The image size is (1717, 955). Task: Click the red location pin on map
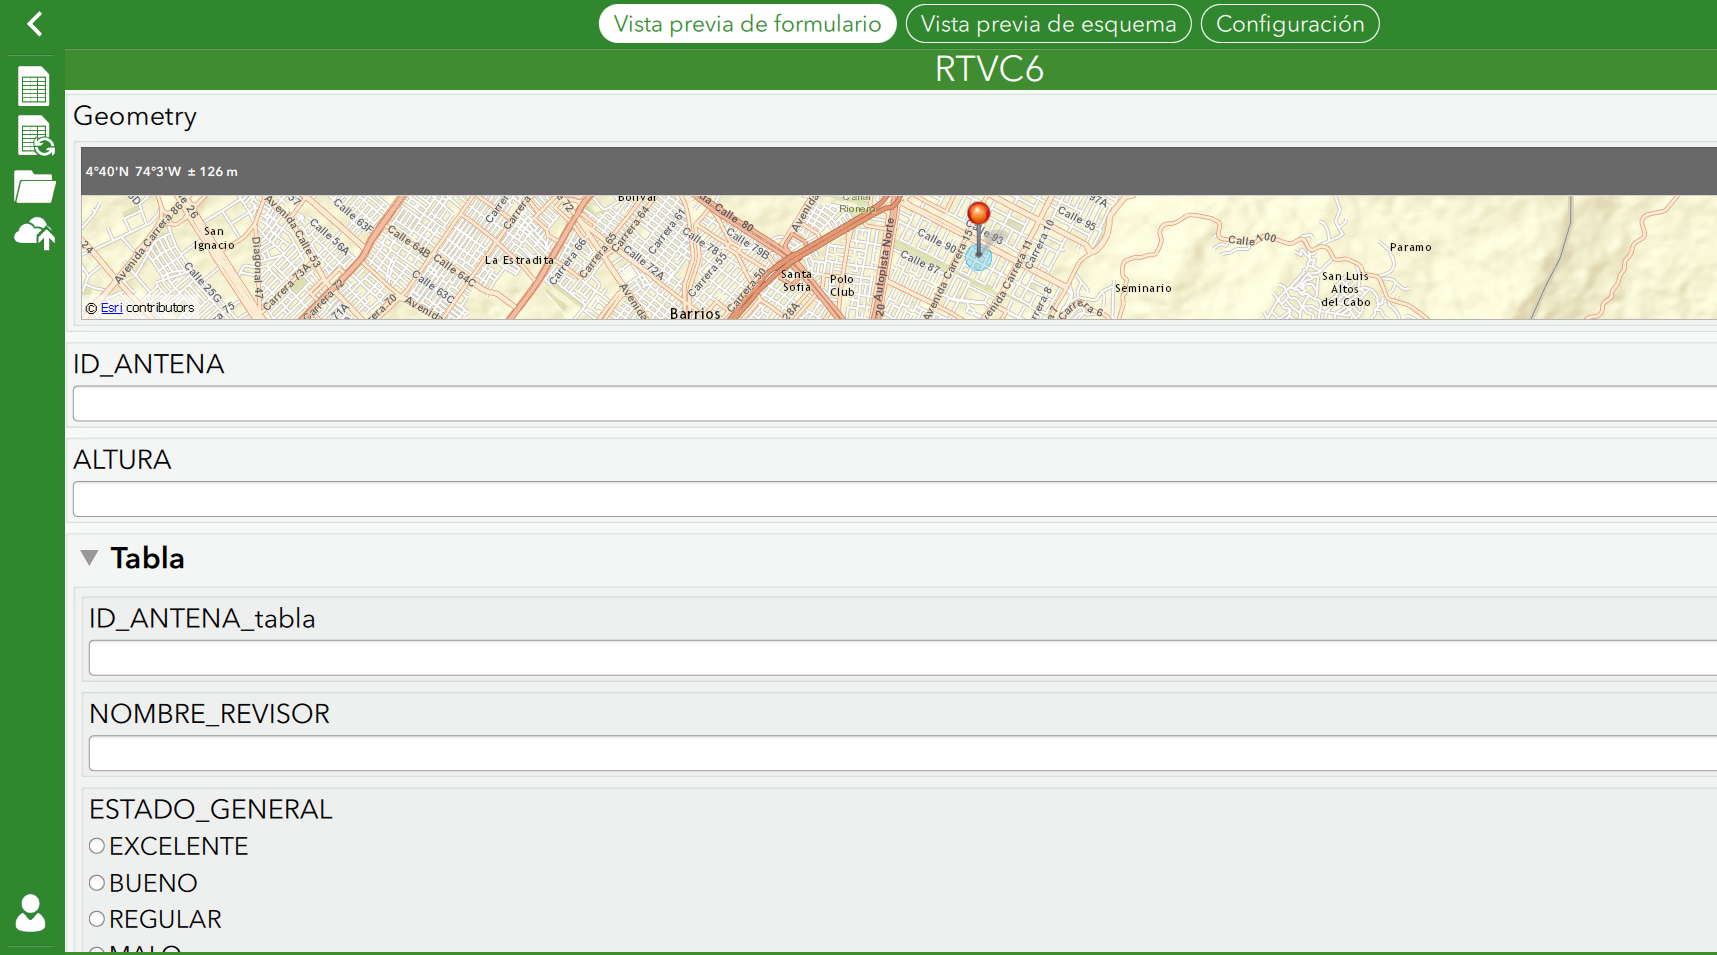(978, 214)
